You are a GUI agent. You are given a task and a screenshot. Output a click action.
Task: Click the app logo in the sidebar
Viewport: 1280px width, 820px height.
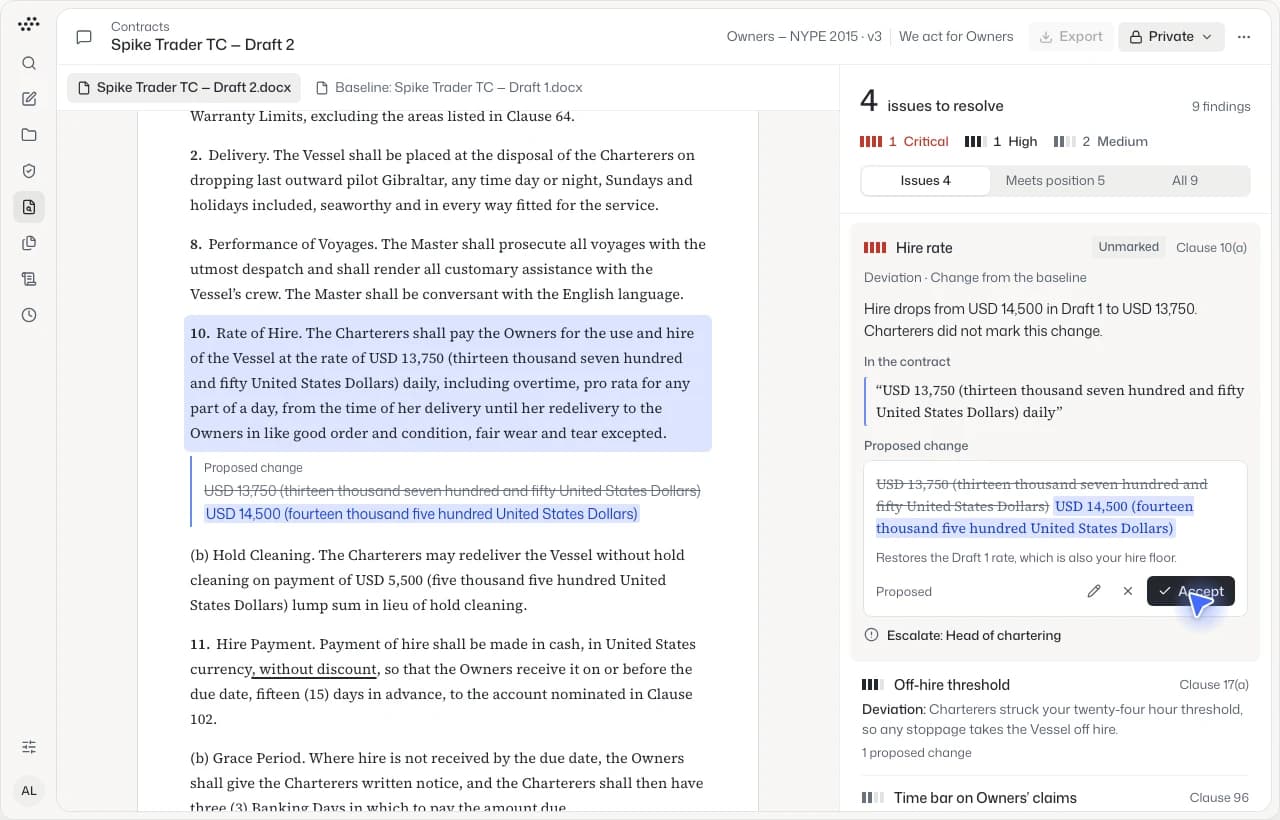coord(29,24)
